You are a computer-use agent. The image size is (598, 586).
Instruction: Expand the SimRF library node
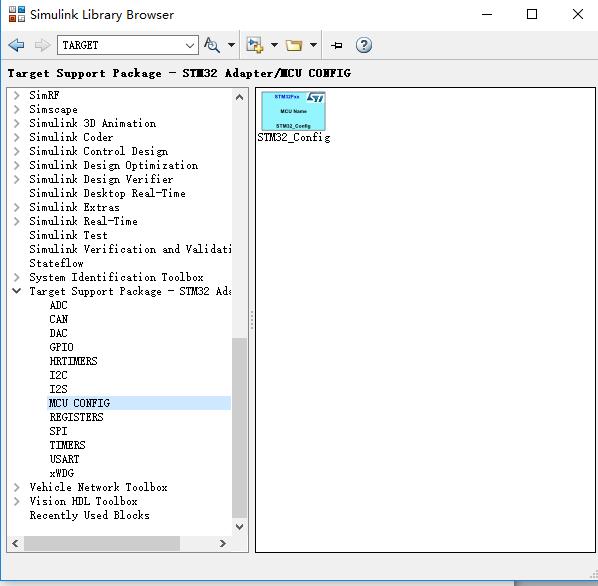click(x=16, y=95)
